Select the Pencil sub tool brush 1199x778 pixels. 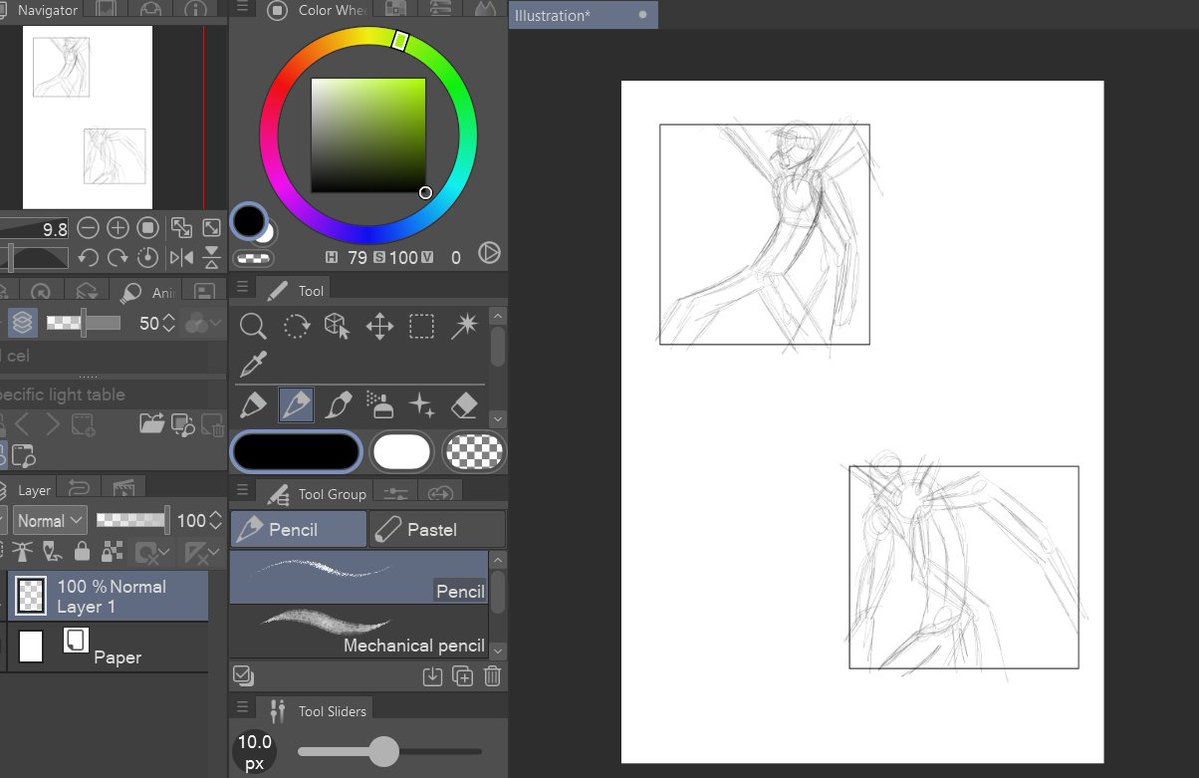tap(359, 578)
